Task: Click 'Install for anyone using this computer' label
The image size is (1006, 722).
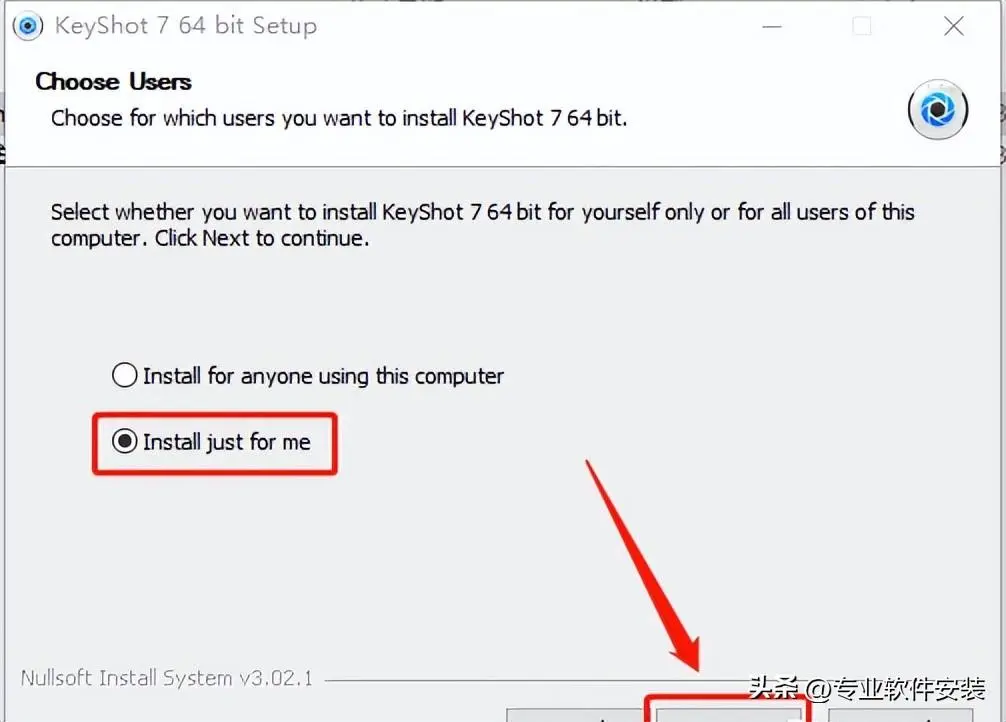Action: coord(323,376)
